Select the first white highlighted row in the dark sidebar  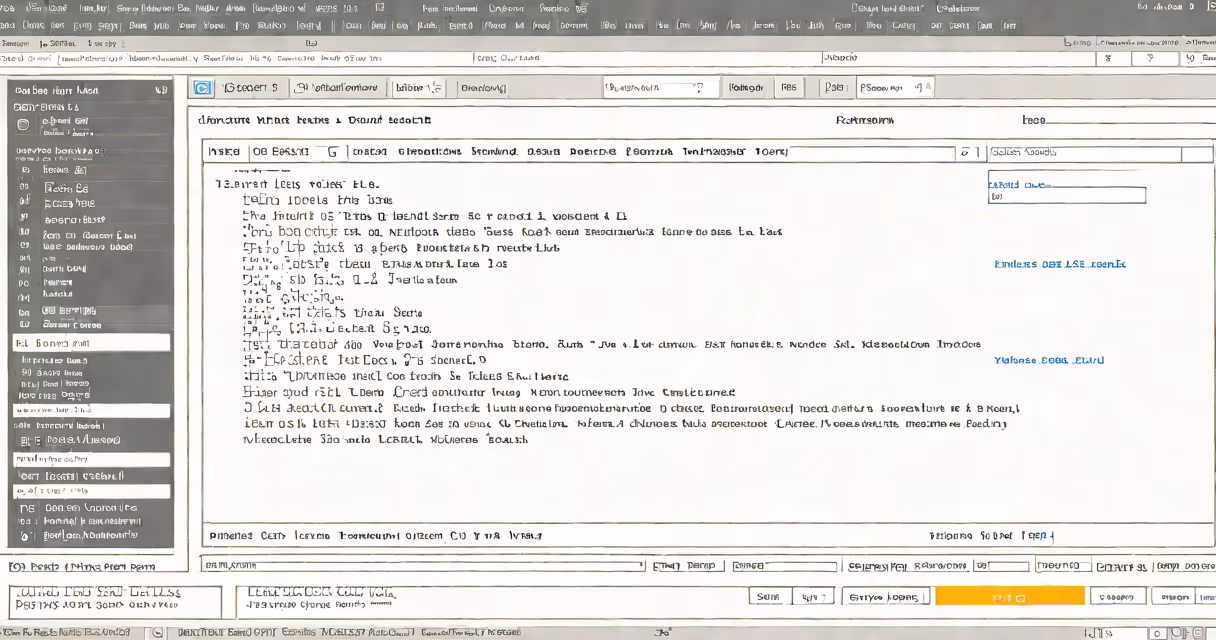pos(92,343)
